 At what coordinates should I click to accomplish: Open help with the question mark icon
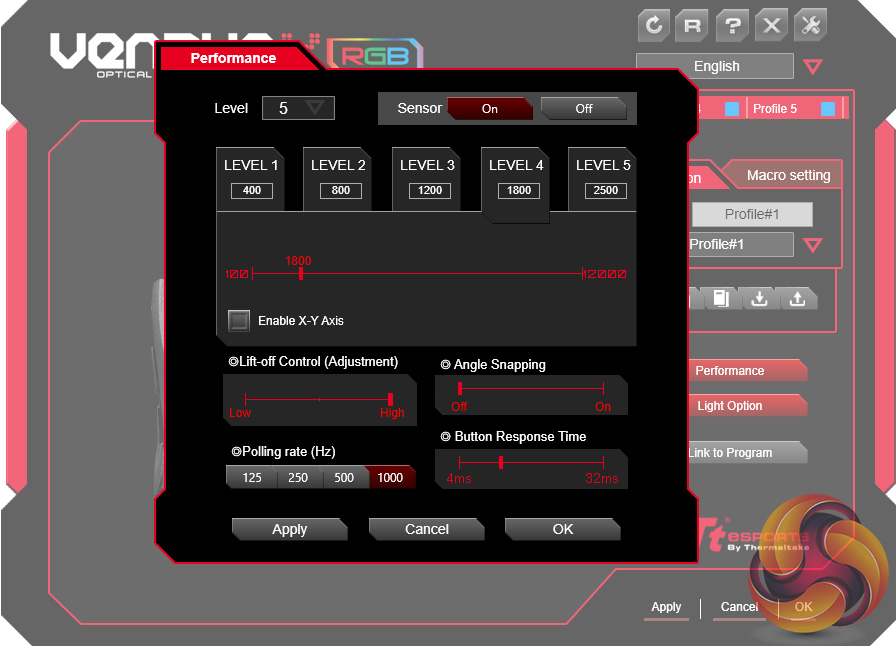tap(733, 25)
